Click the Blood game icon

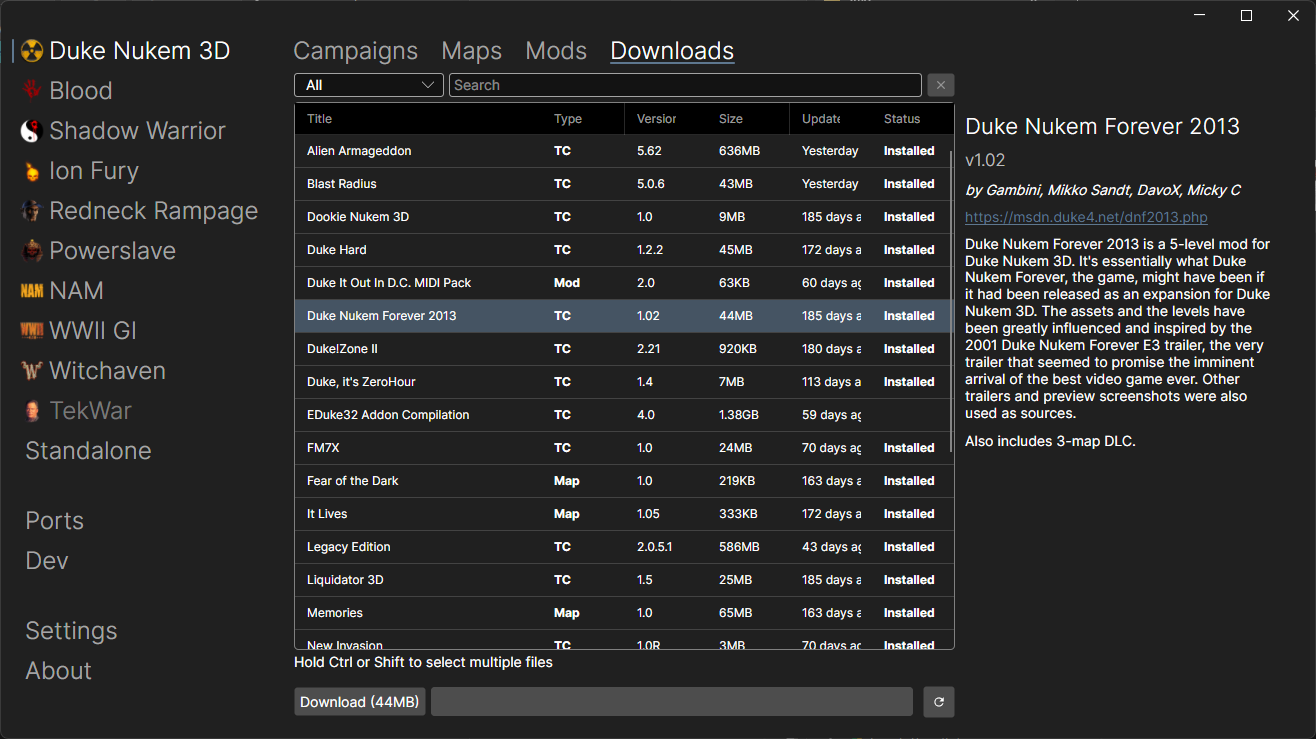click(x=32, y=91)
